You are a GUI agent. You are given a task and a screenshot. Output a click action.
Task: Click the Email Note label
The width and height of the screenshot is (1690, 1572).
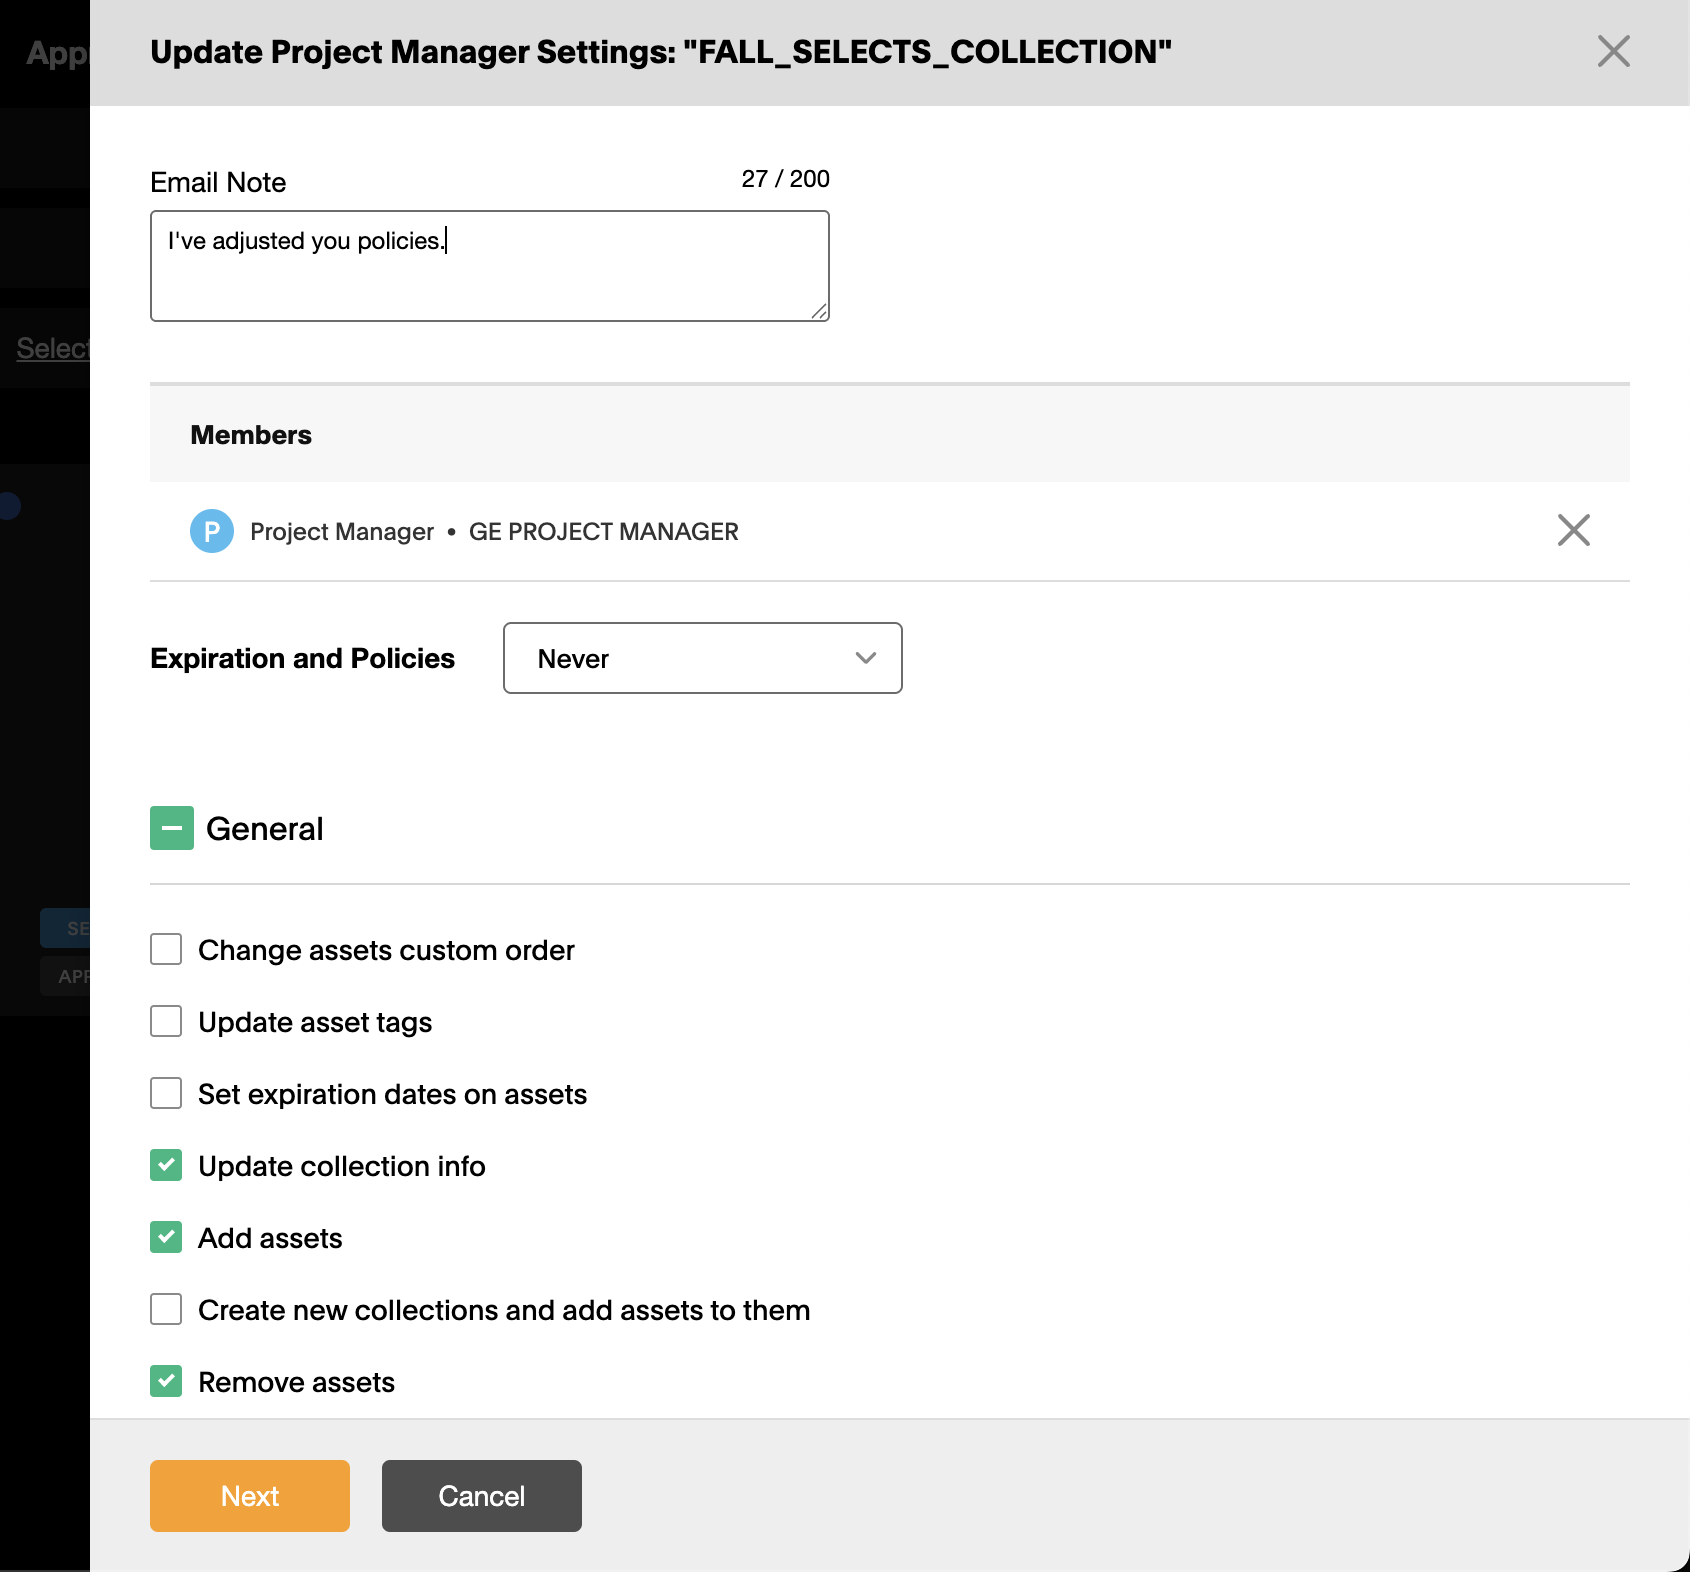pyautogui.click(x=218, y=182)
